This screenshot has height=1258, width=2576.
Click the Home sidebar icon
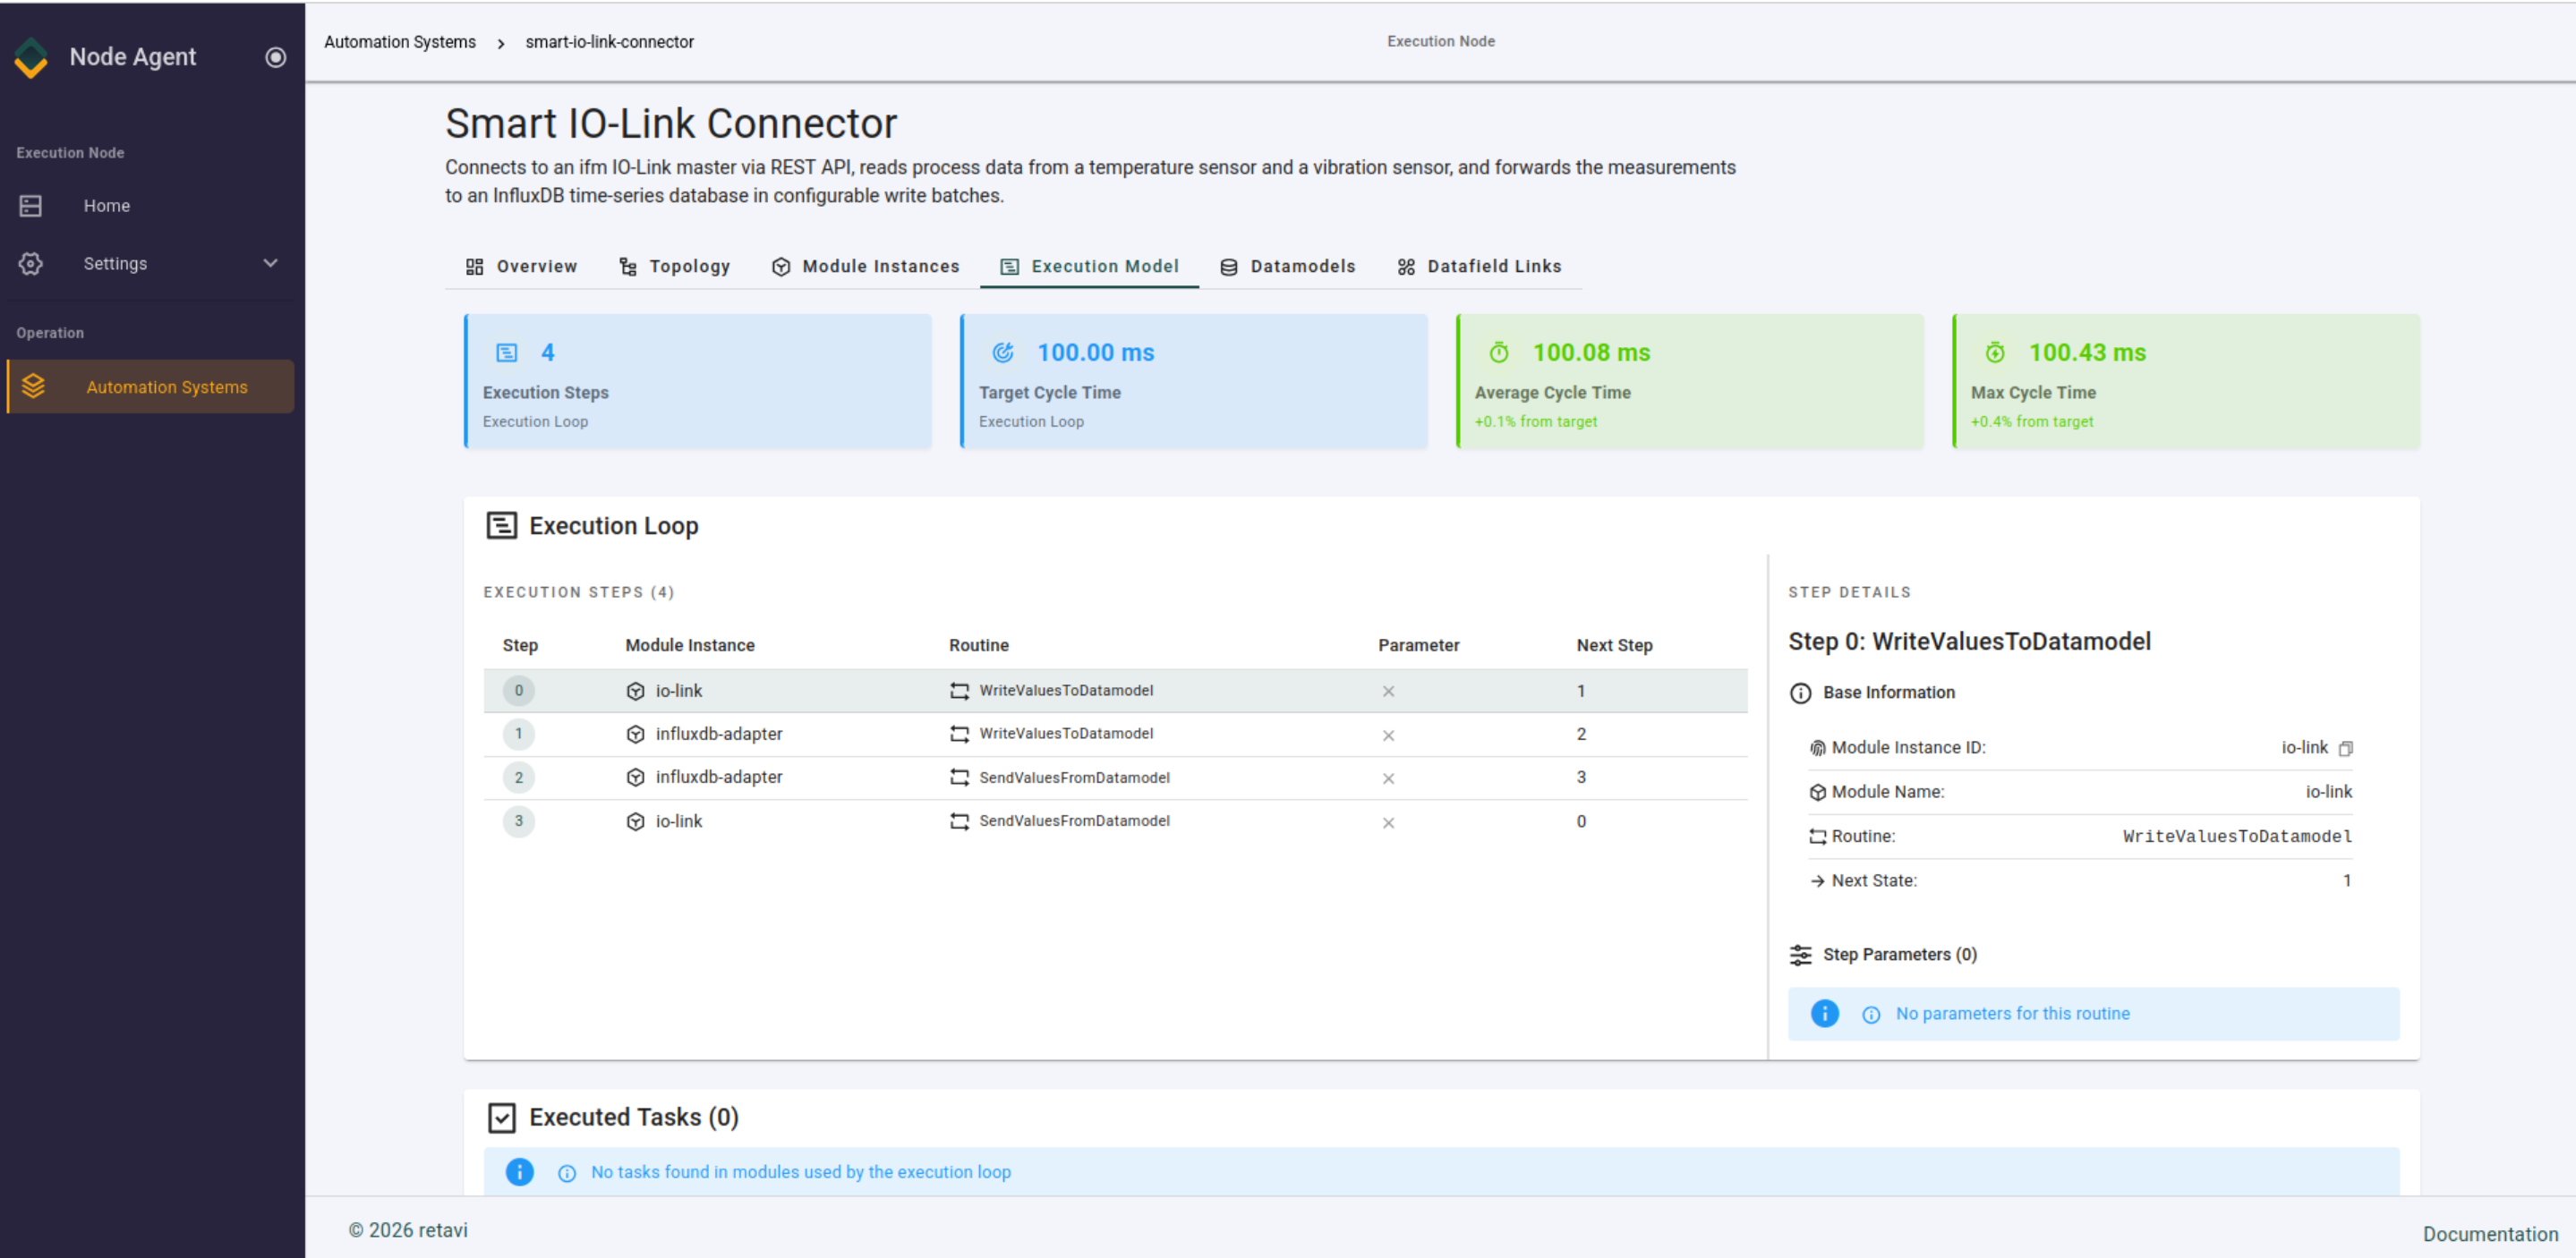(x=31, y=206)
